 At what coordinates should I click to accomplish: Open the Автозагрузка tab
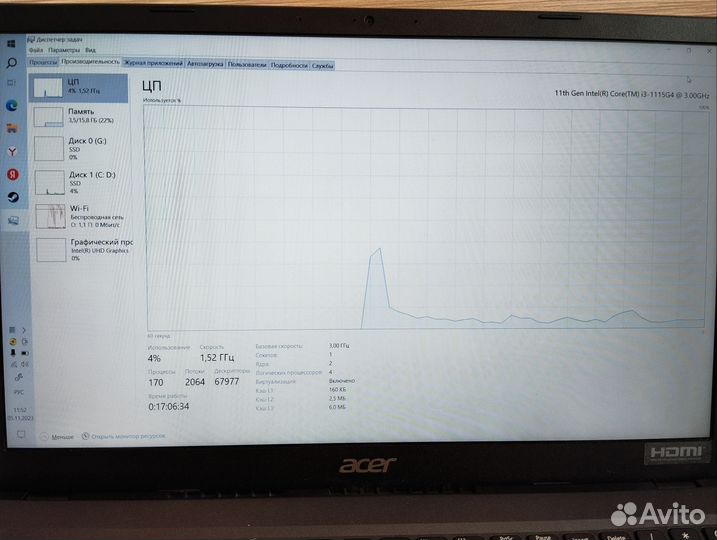tap(205, 64)
